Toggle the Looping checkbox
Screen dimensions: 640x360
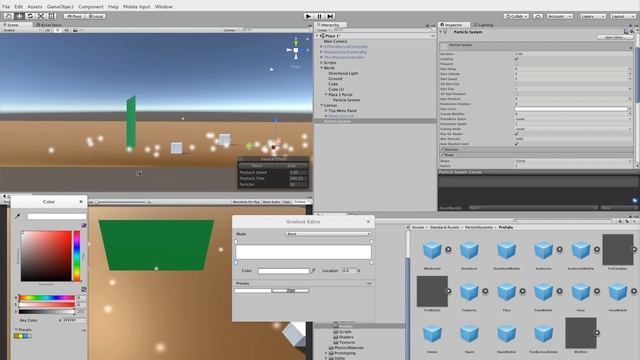[516, 59]
